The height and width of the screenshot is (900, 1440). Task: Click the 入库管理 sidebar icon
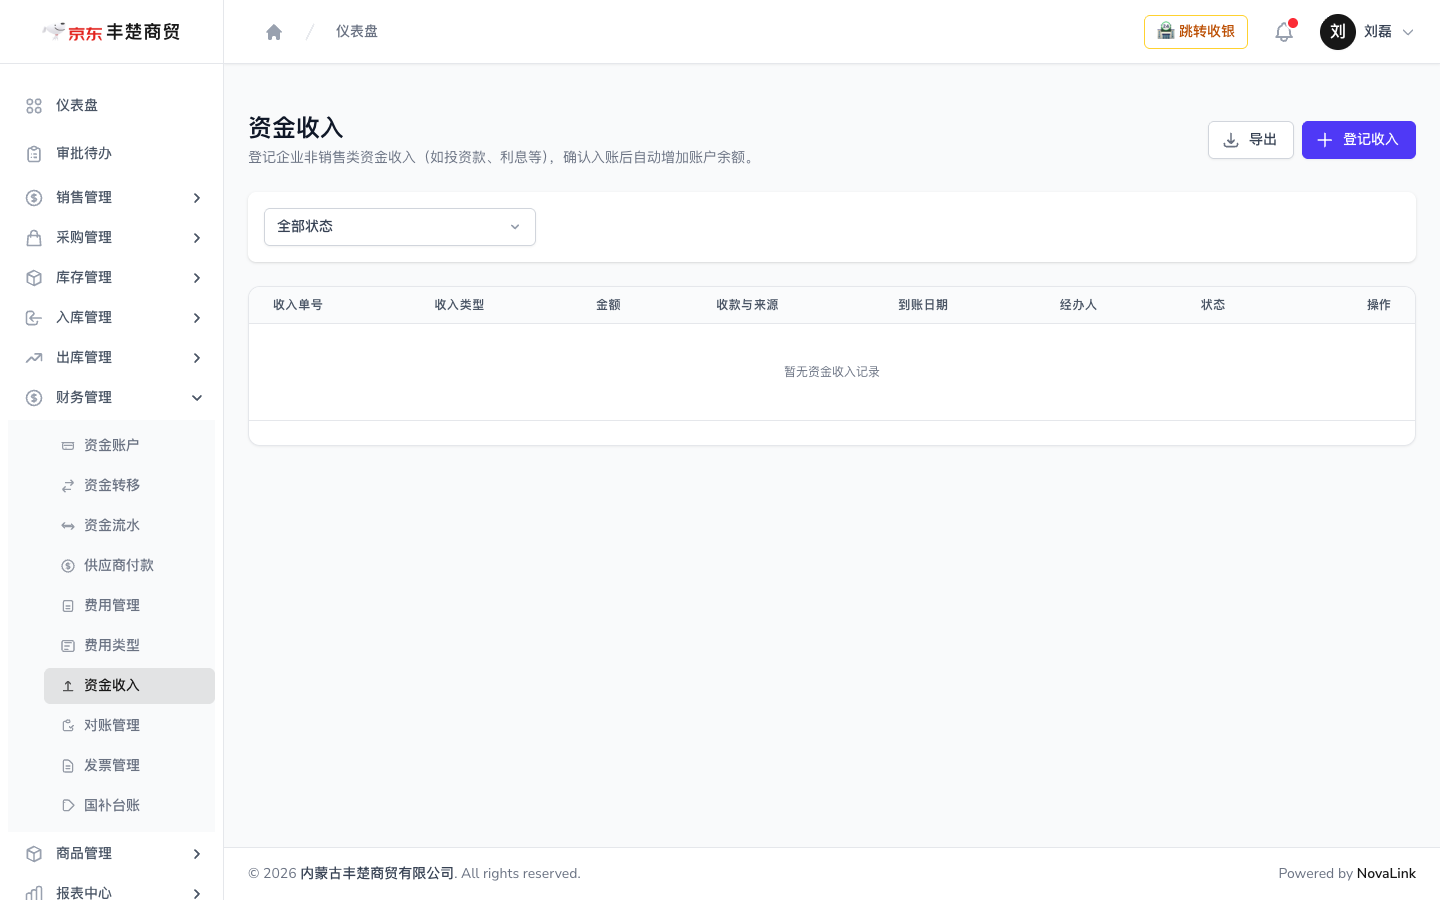tap(34, 318)
